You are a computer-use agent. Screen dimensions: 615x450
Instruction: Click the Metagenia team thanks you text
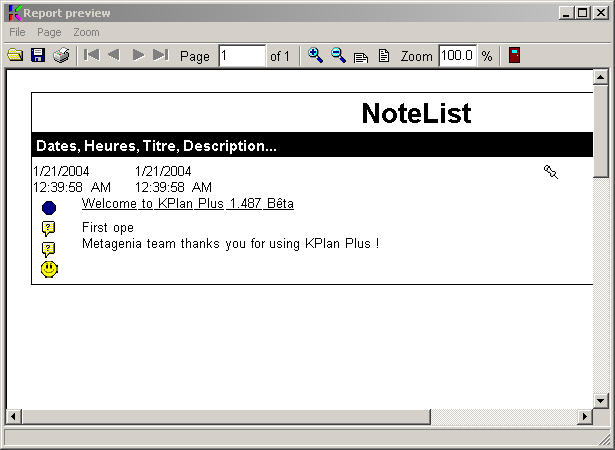(x=230, y=244)
